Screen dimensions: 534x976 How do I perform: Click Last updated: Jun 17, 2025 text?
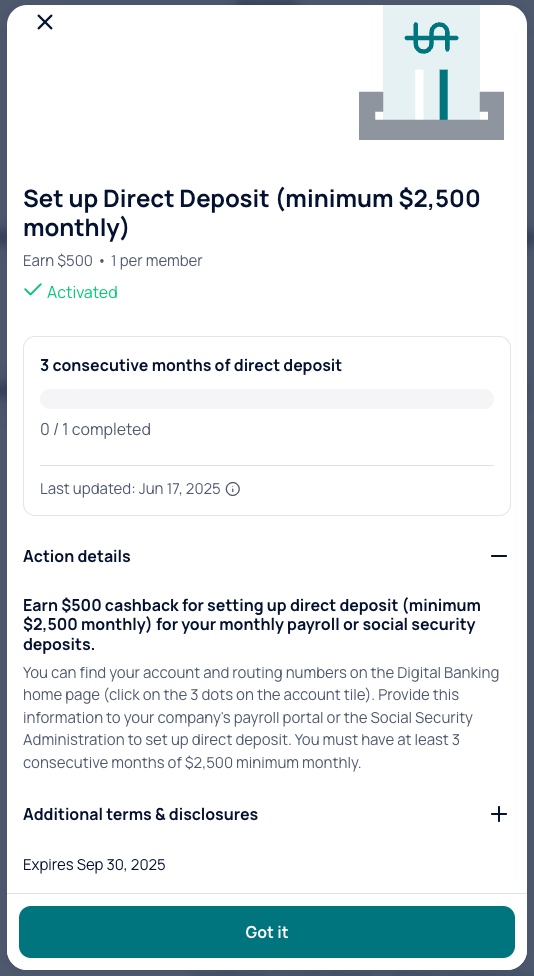coord(130,489)
